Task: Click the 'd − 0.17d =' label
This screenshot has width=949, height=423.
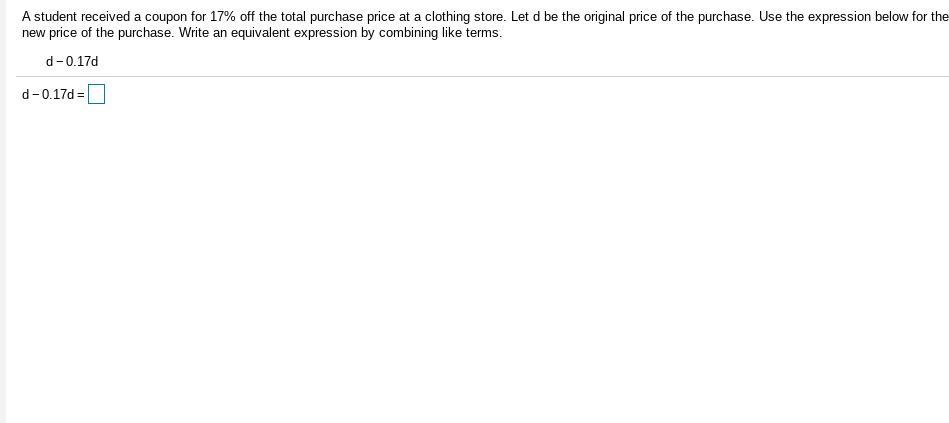Action: tap(53, 94)
